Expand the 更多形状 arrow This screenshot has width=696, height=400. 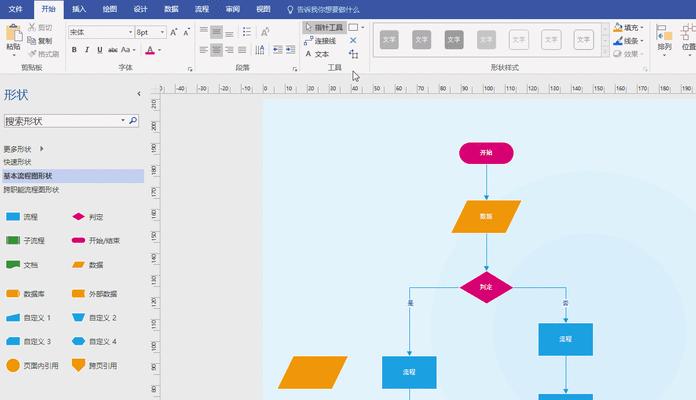pos(42,149)
